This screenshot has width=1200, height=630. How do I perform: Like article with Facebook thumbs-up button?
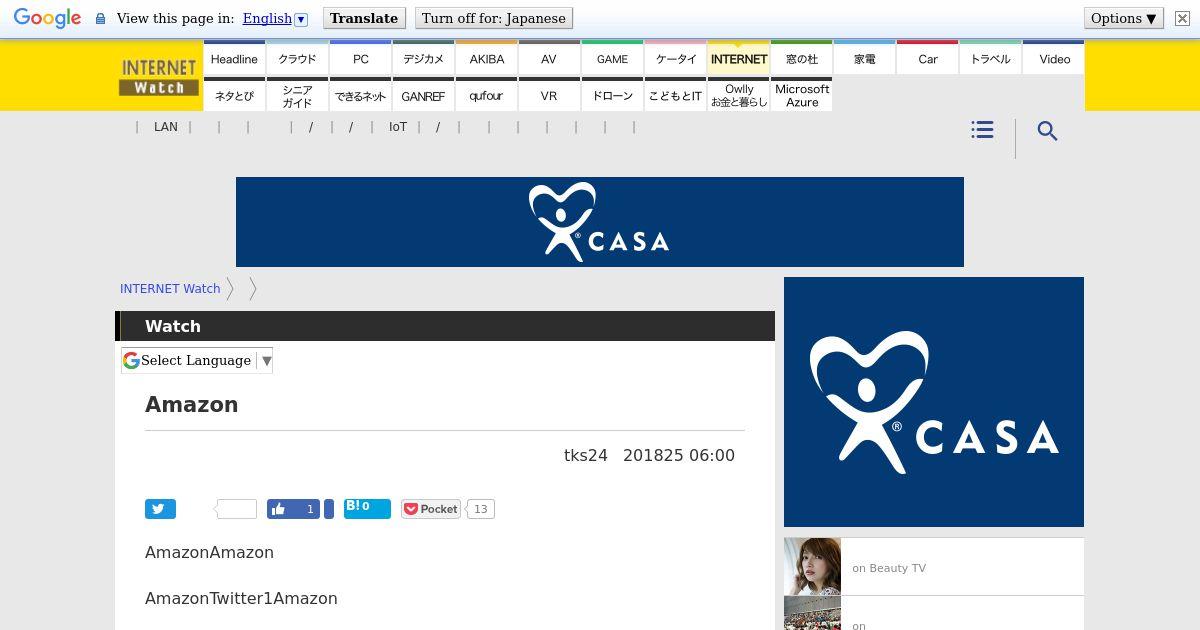[x=293, y=509]
